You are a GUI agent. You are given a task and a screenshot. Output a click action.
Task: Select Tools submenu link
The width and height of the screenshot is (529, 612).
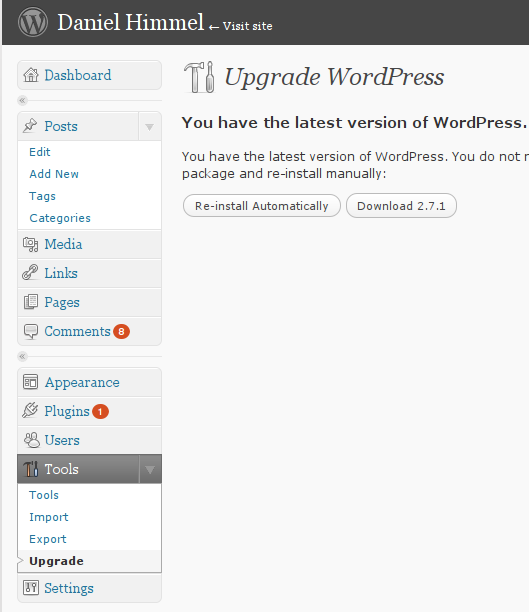(x=44, y=495)
